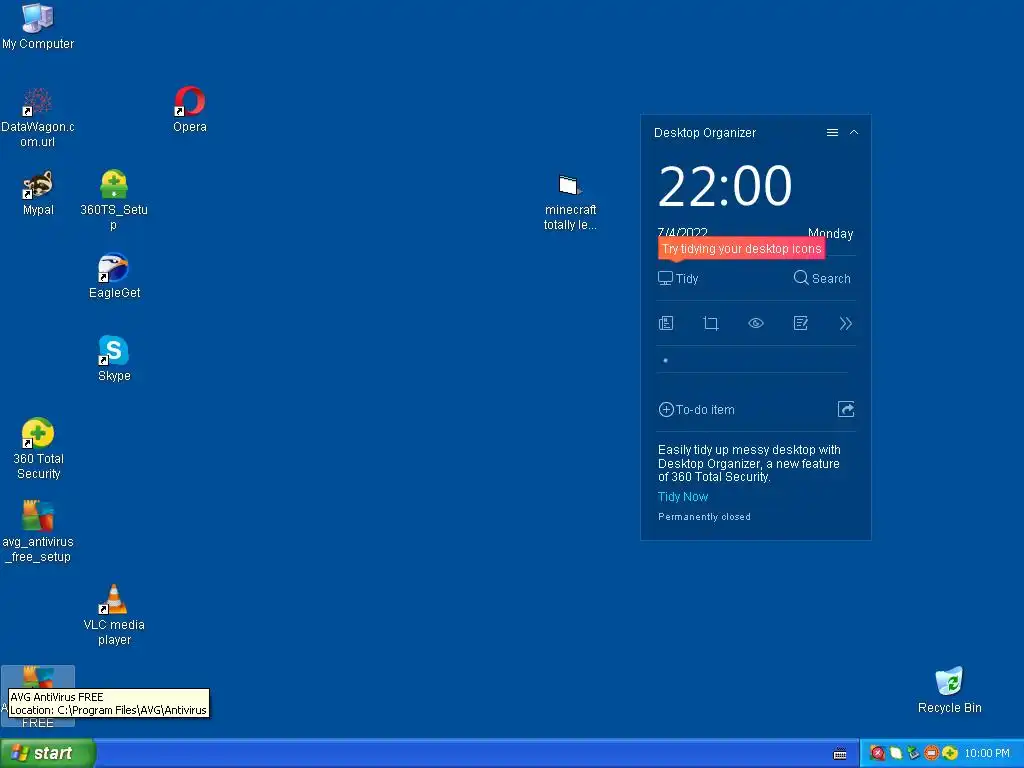The width and height of the screenshot is (1024, 768).
Task: Click the share arrow icon beside To-do
Action: 846,409
